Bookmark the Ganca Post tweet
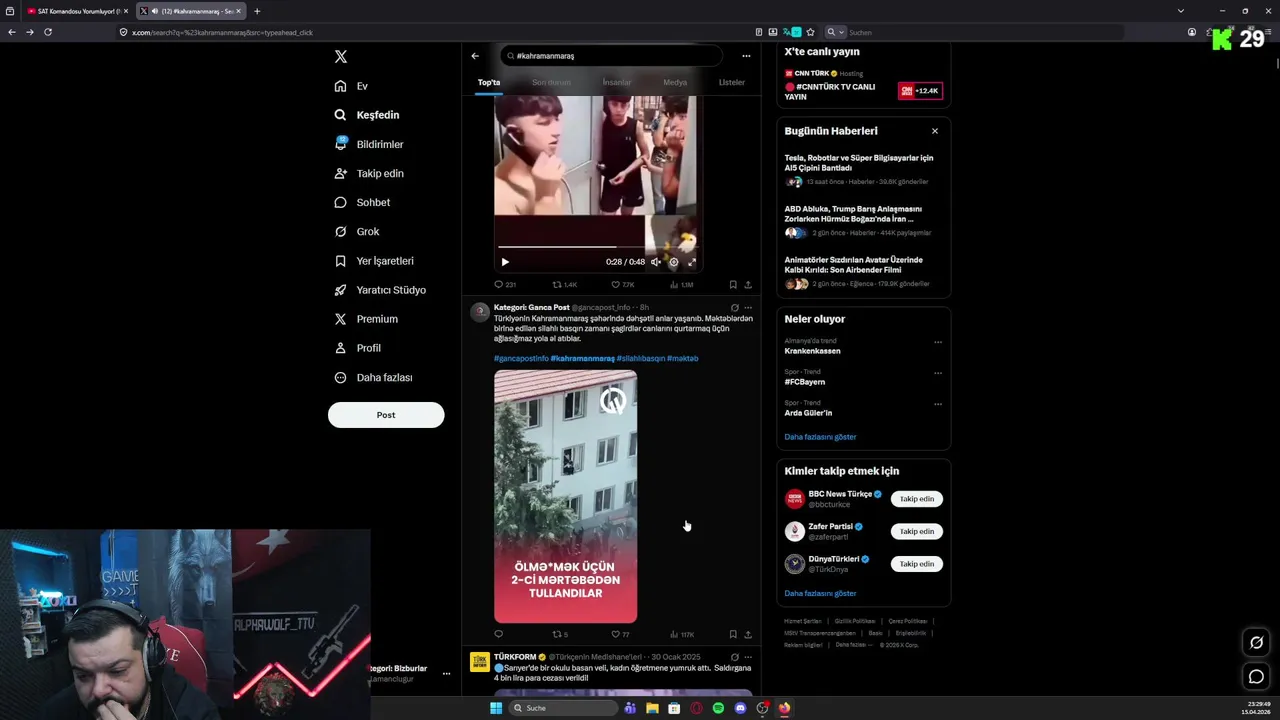1280x720 pixels. (x=733, y=634)
